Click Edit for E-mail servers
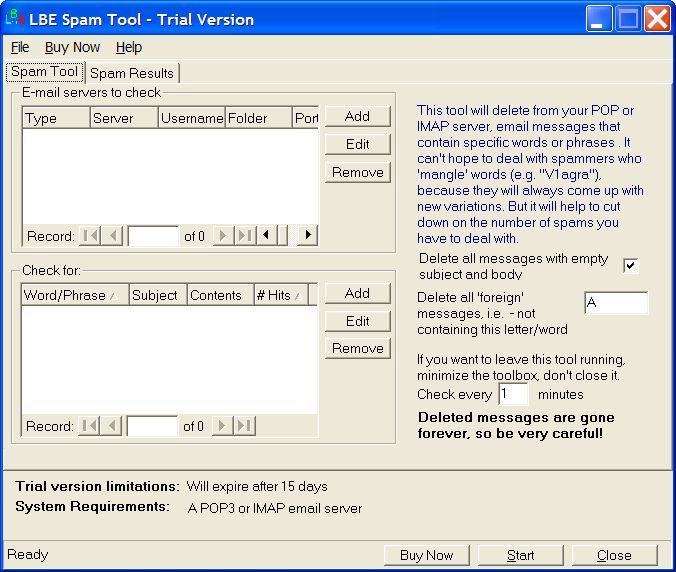This screenshot has width=676, height=572. pyautogui.click(x=357, y=144)
